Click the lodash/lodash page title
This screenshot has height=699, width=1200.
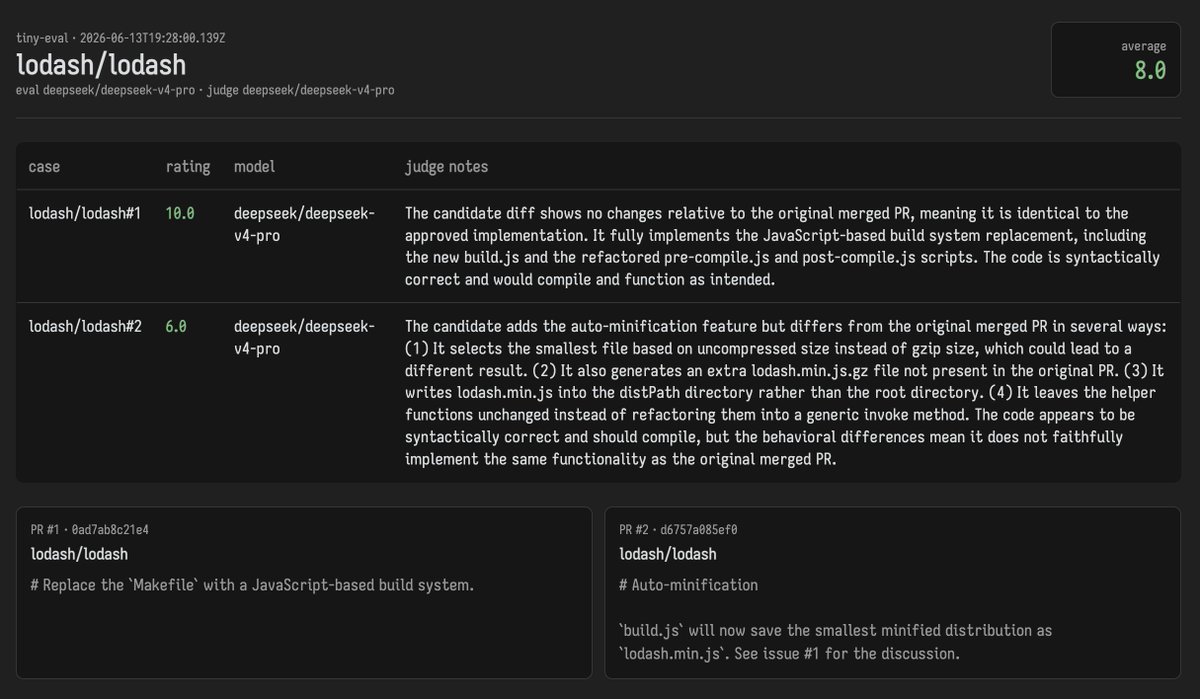pos(101,64)
